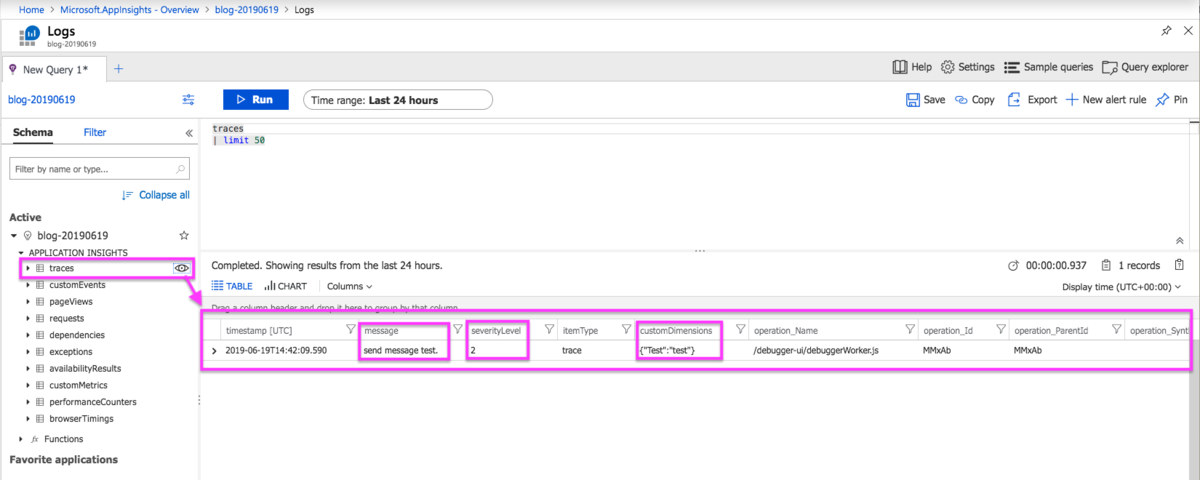
Task: Select customMetrics in schema tree
Action: 78,385
